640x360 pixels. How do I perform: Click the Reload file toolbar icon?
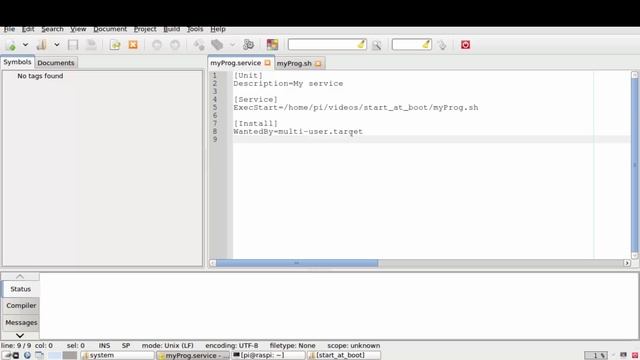tap(115, 45)
